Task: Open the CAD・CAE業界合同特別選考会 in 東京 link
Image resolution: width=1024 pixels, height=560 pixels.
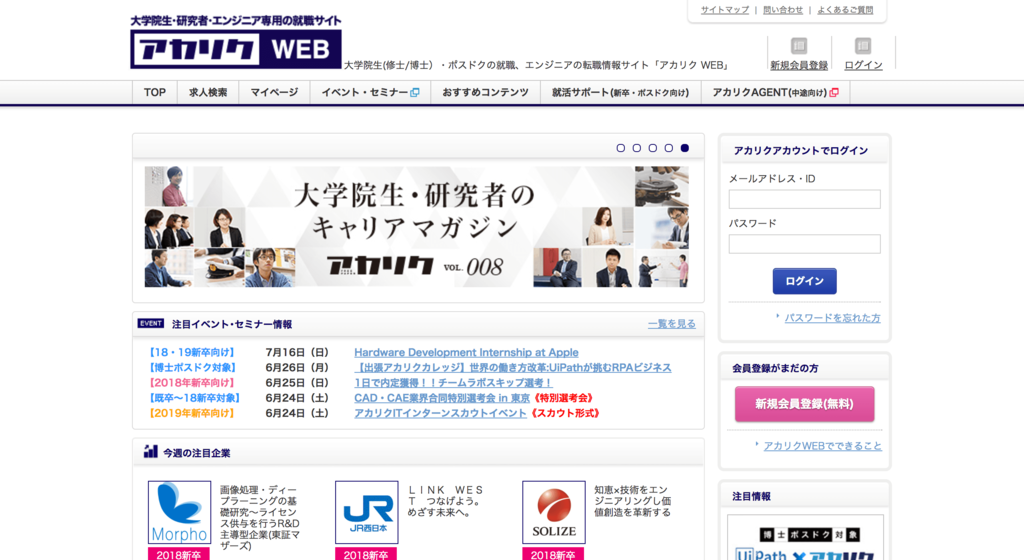Action: (x=442, y=398)
